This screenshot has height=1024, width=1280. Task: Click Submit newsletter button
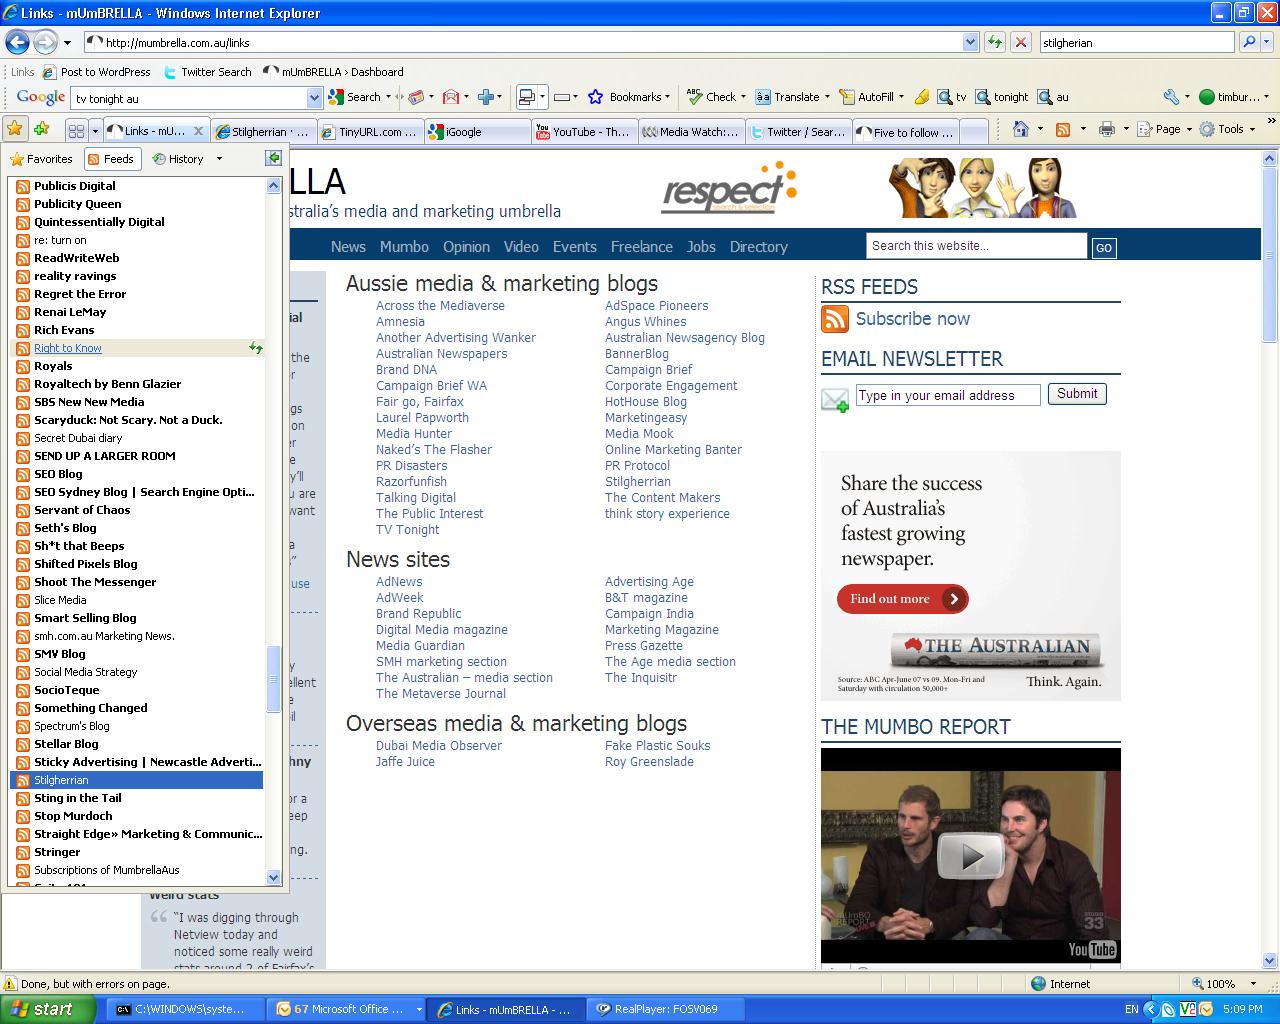(1077, 394)
